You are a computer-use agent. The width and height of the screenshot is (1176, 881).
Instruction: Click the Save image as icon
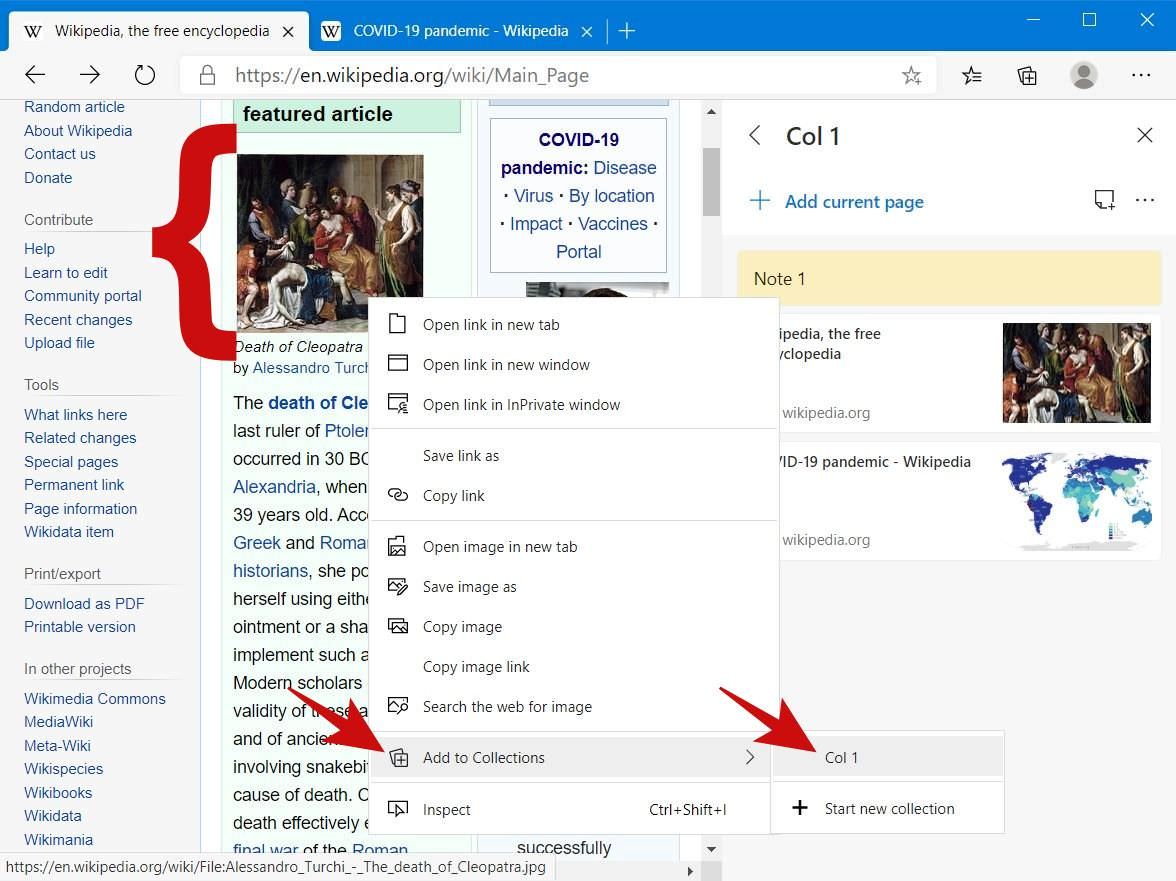pos(398,586)
